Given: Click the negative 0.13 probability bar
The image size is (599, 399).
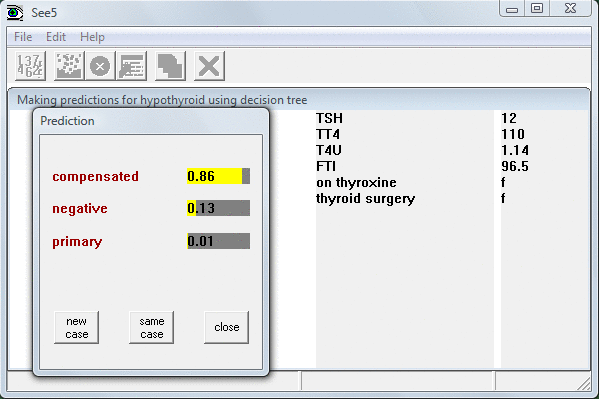Looking at the screenshot, I should (x=219, y=208).
